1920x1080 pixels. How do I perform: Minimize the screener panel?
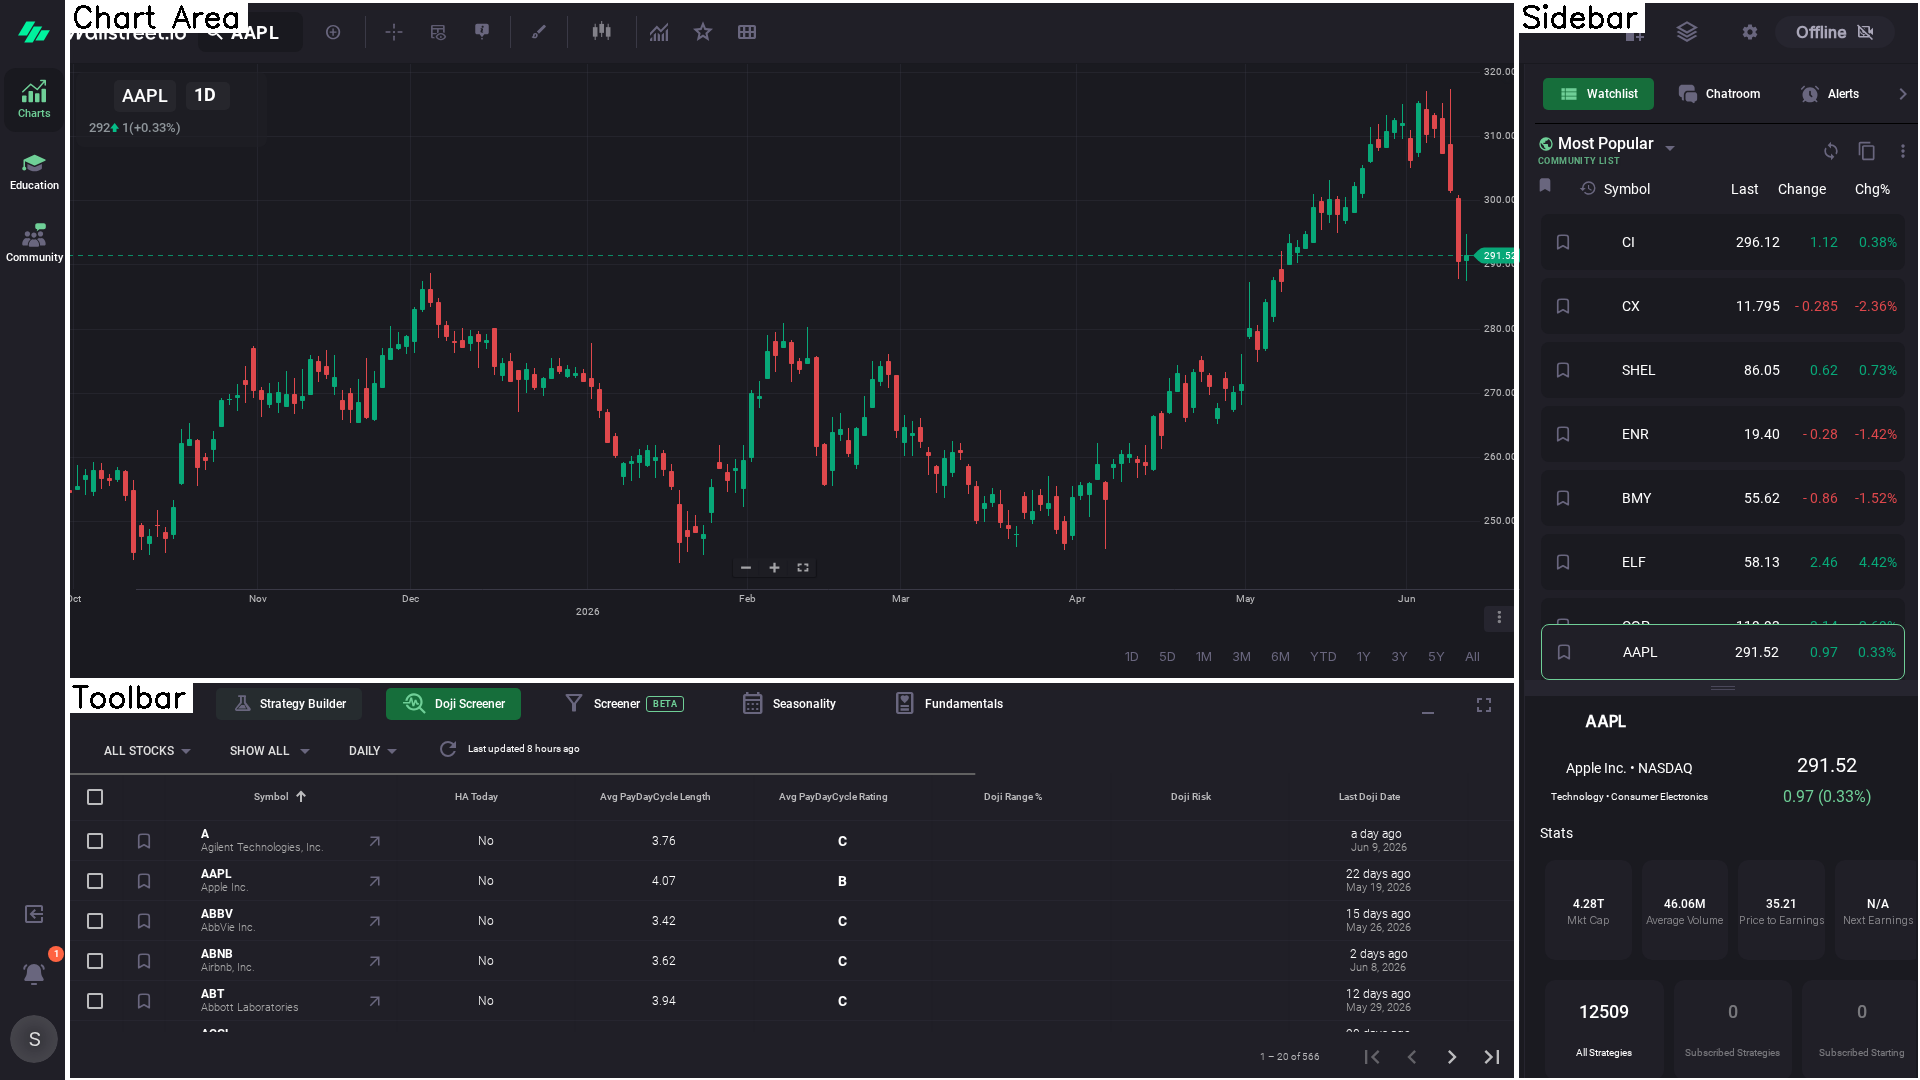click(1428, 712)
